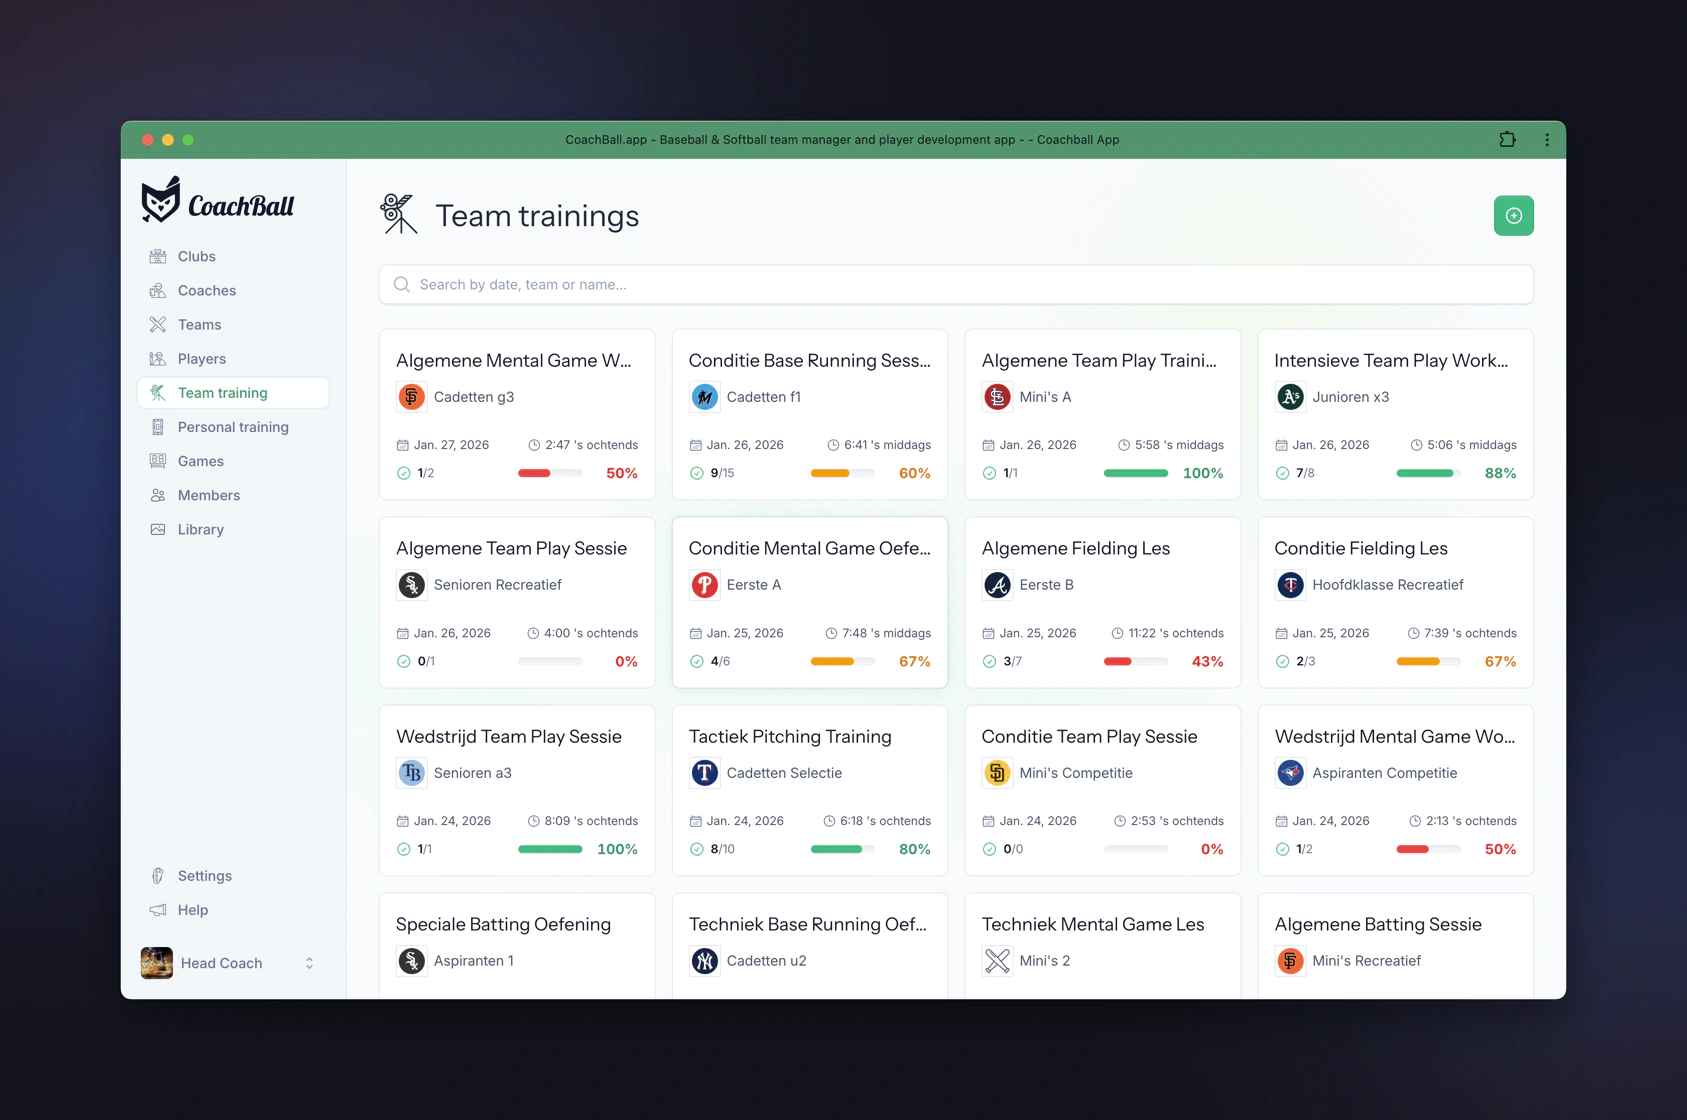Focus the search by date, team field

955,285
